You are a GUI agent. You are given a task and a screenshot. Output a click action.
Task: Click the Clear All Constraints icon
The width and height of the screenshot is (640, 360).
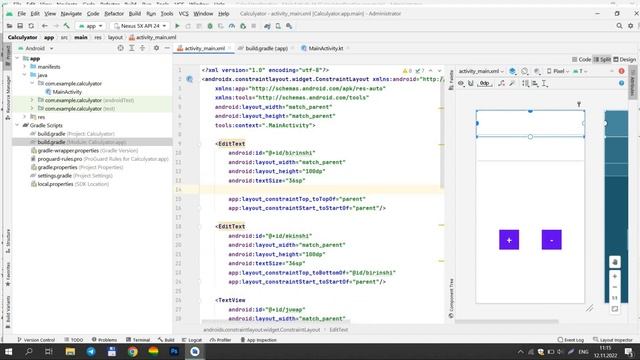(x=501, y=83)
